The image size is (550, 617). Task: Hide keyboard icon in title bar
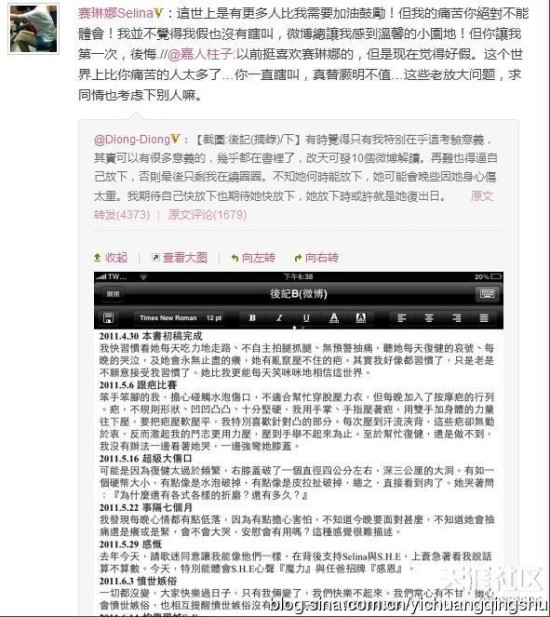coord(487,294)
